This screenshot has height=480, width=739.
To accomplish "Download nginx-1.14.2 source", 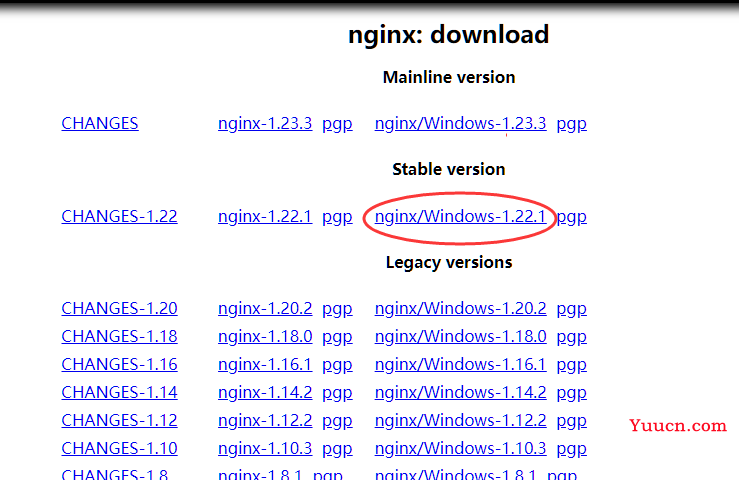I will pyautogui.click(x=265, y=392).
